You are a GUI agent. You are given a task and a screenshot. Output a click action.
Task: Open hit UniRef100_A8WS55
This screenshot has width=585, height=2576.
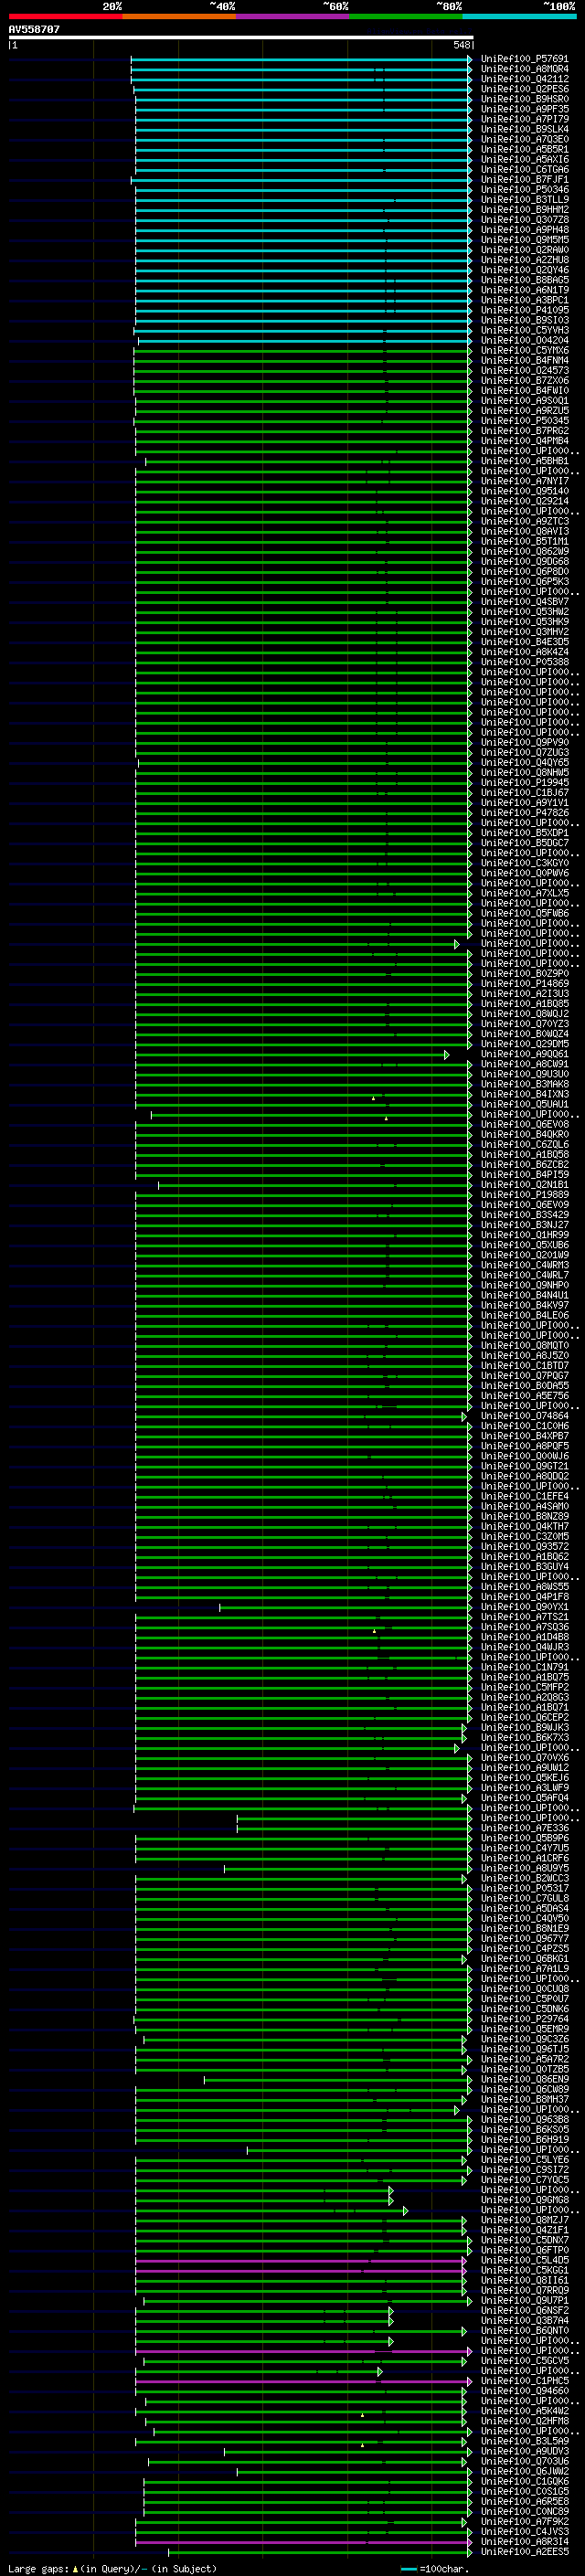(524, 1587)
